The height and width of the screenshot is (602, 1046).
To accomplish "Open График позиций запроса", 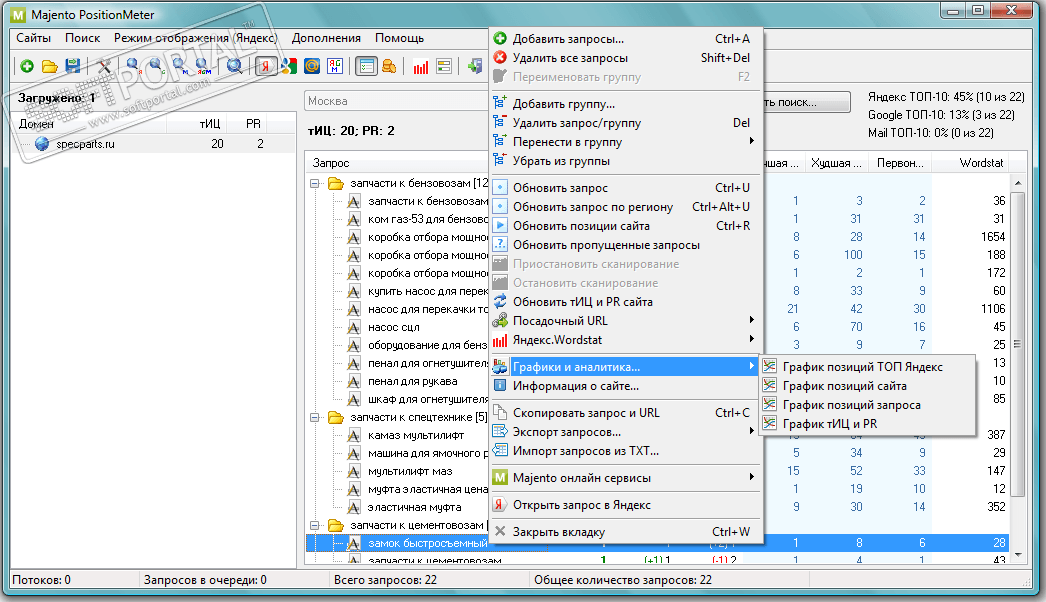I will 868,404.
